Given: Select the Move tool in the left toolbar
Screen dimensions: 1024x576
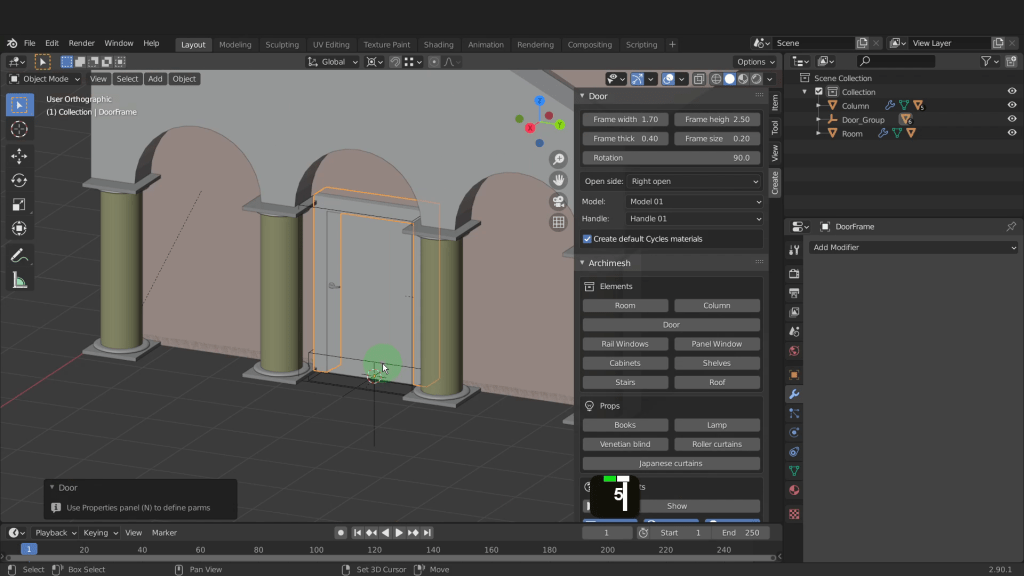Looking at the screenshot, I should [x=19, y=155].
